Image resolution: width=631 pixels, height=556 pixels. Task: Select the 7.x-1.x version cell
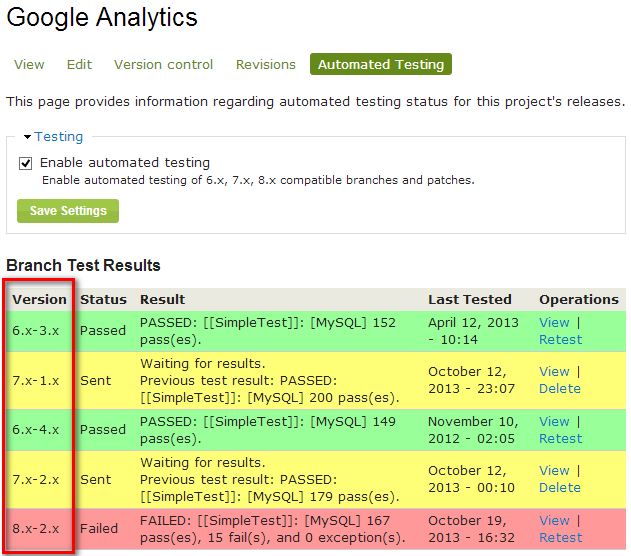pyautogui.click(x=35, y=381)
